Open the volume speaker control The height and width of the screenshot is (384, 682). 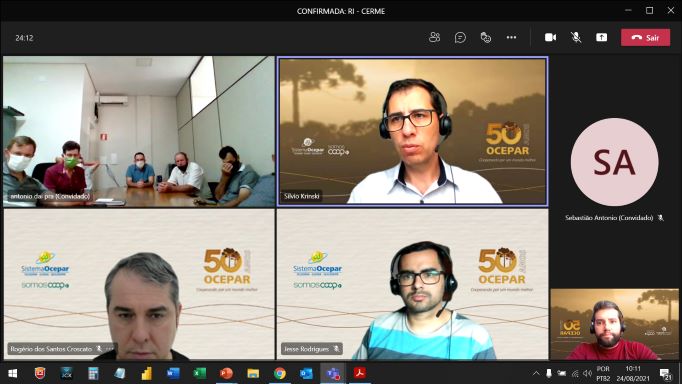point(588,374)
